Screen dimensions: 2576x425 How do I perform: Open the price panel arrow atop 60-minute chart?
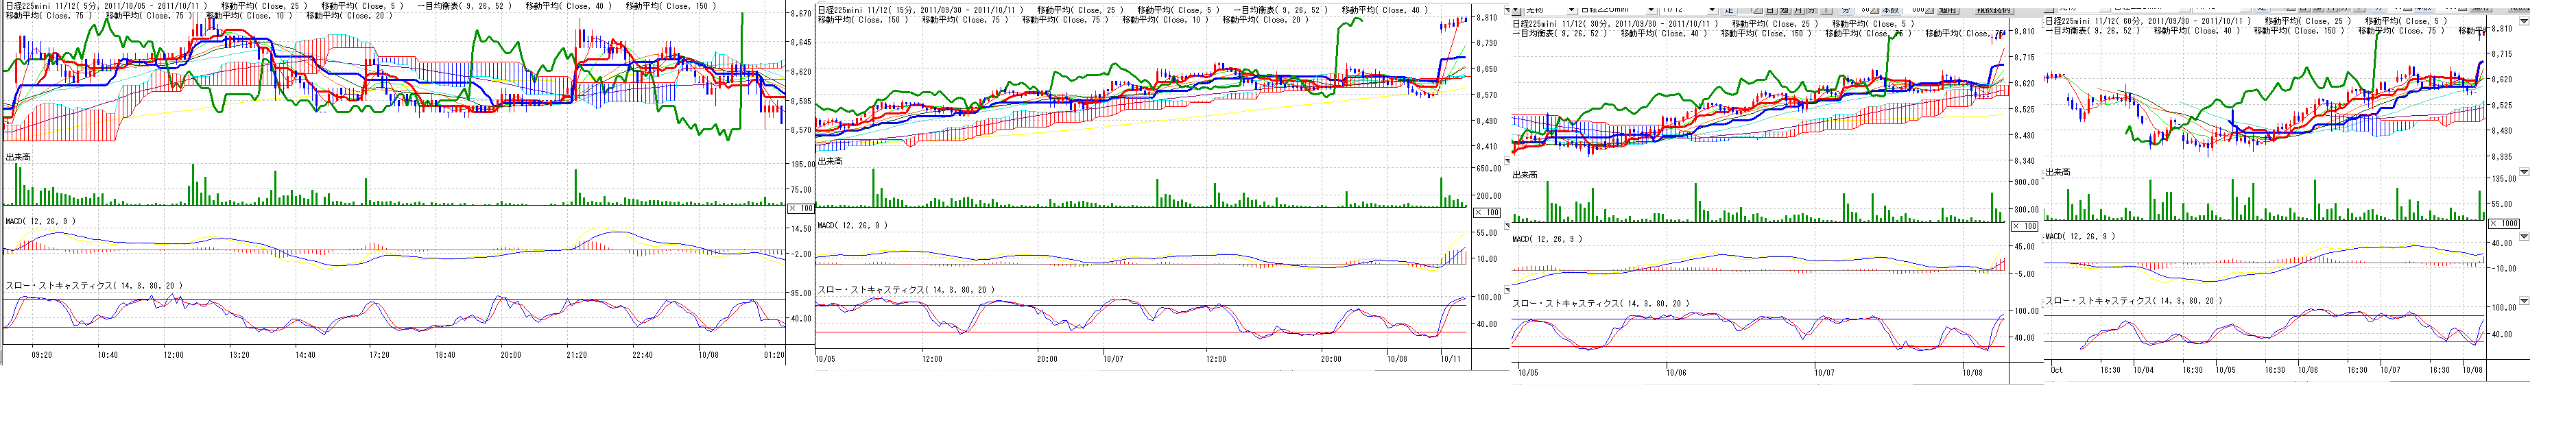2523,20
